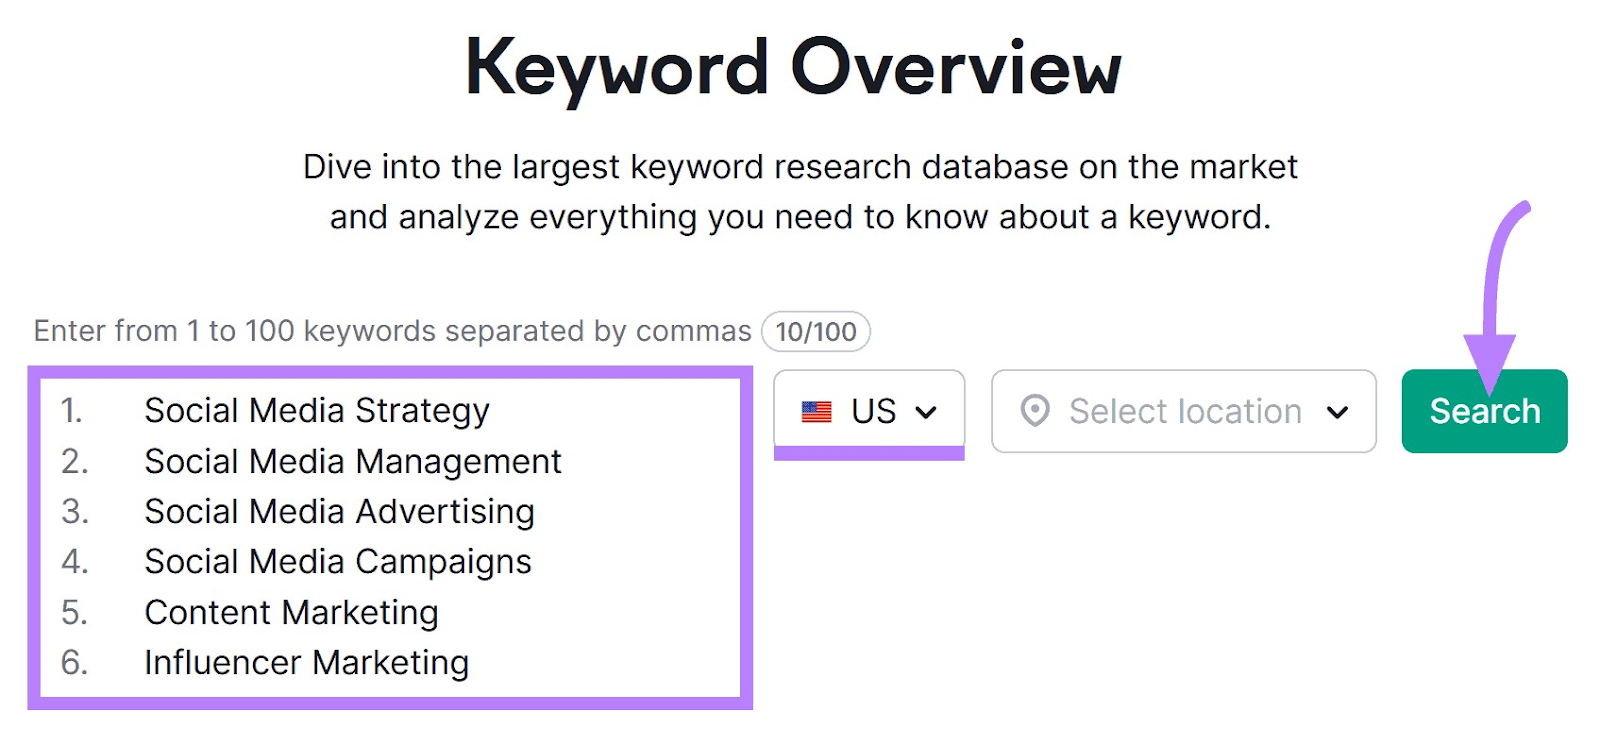Click the 10/100 keyword counter badge
Viewport: 1600px width, 746px height.
pyautogui.click(x=816, y=331)
